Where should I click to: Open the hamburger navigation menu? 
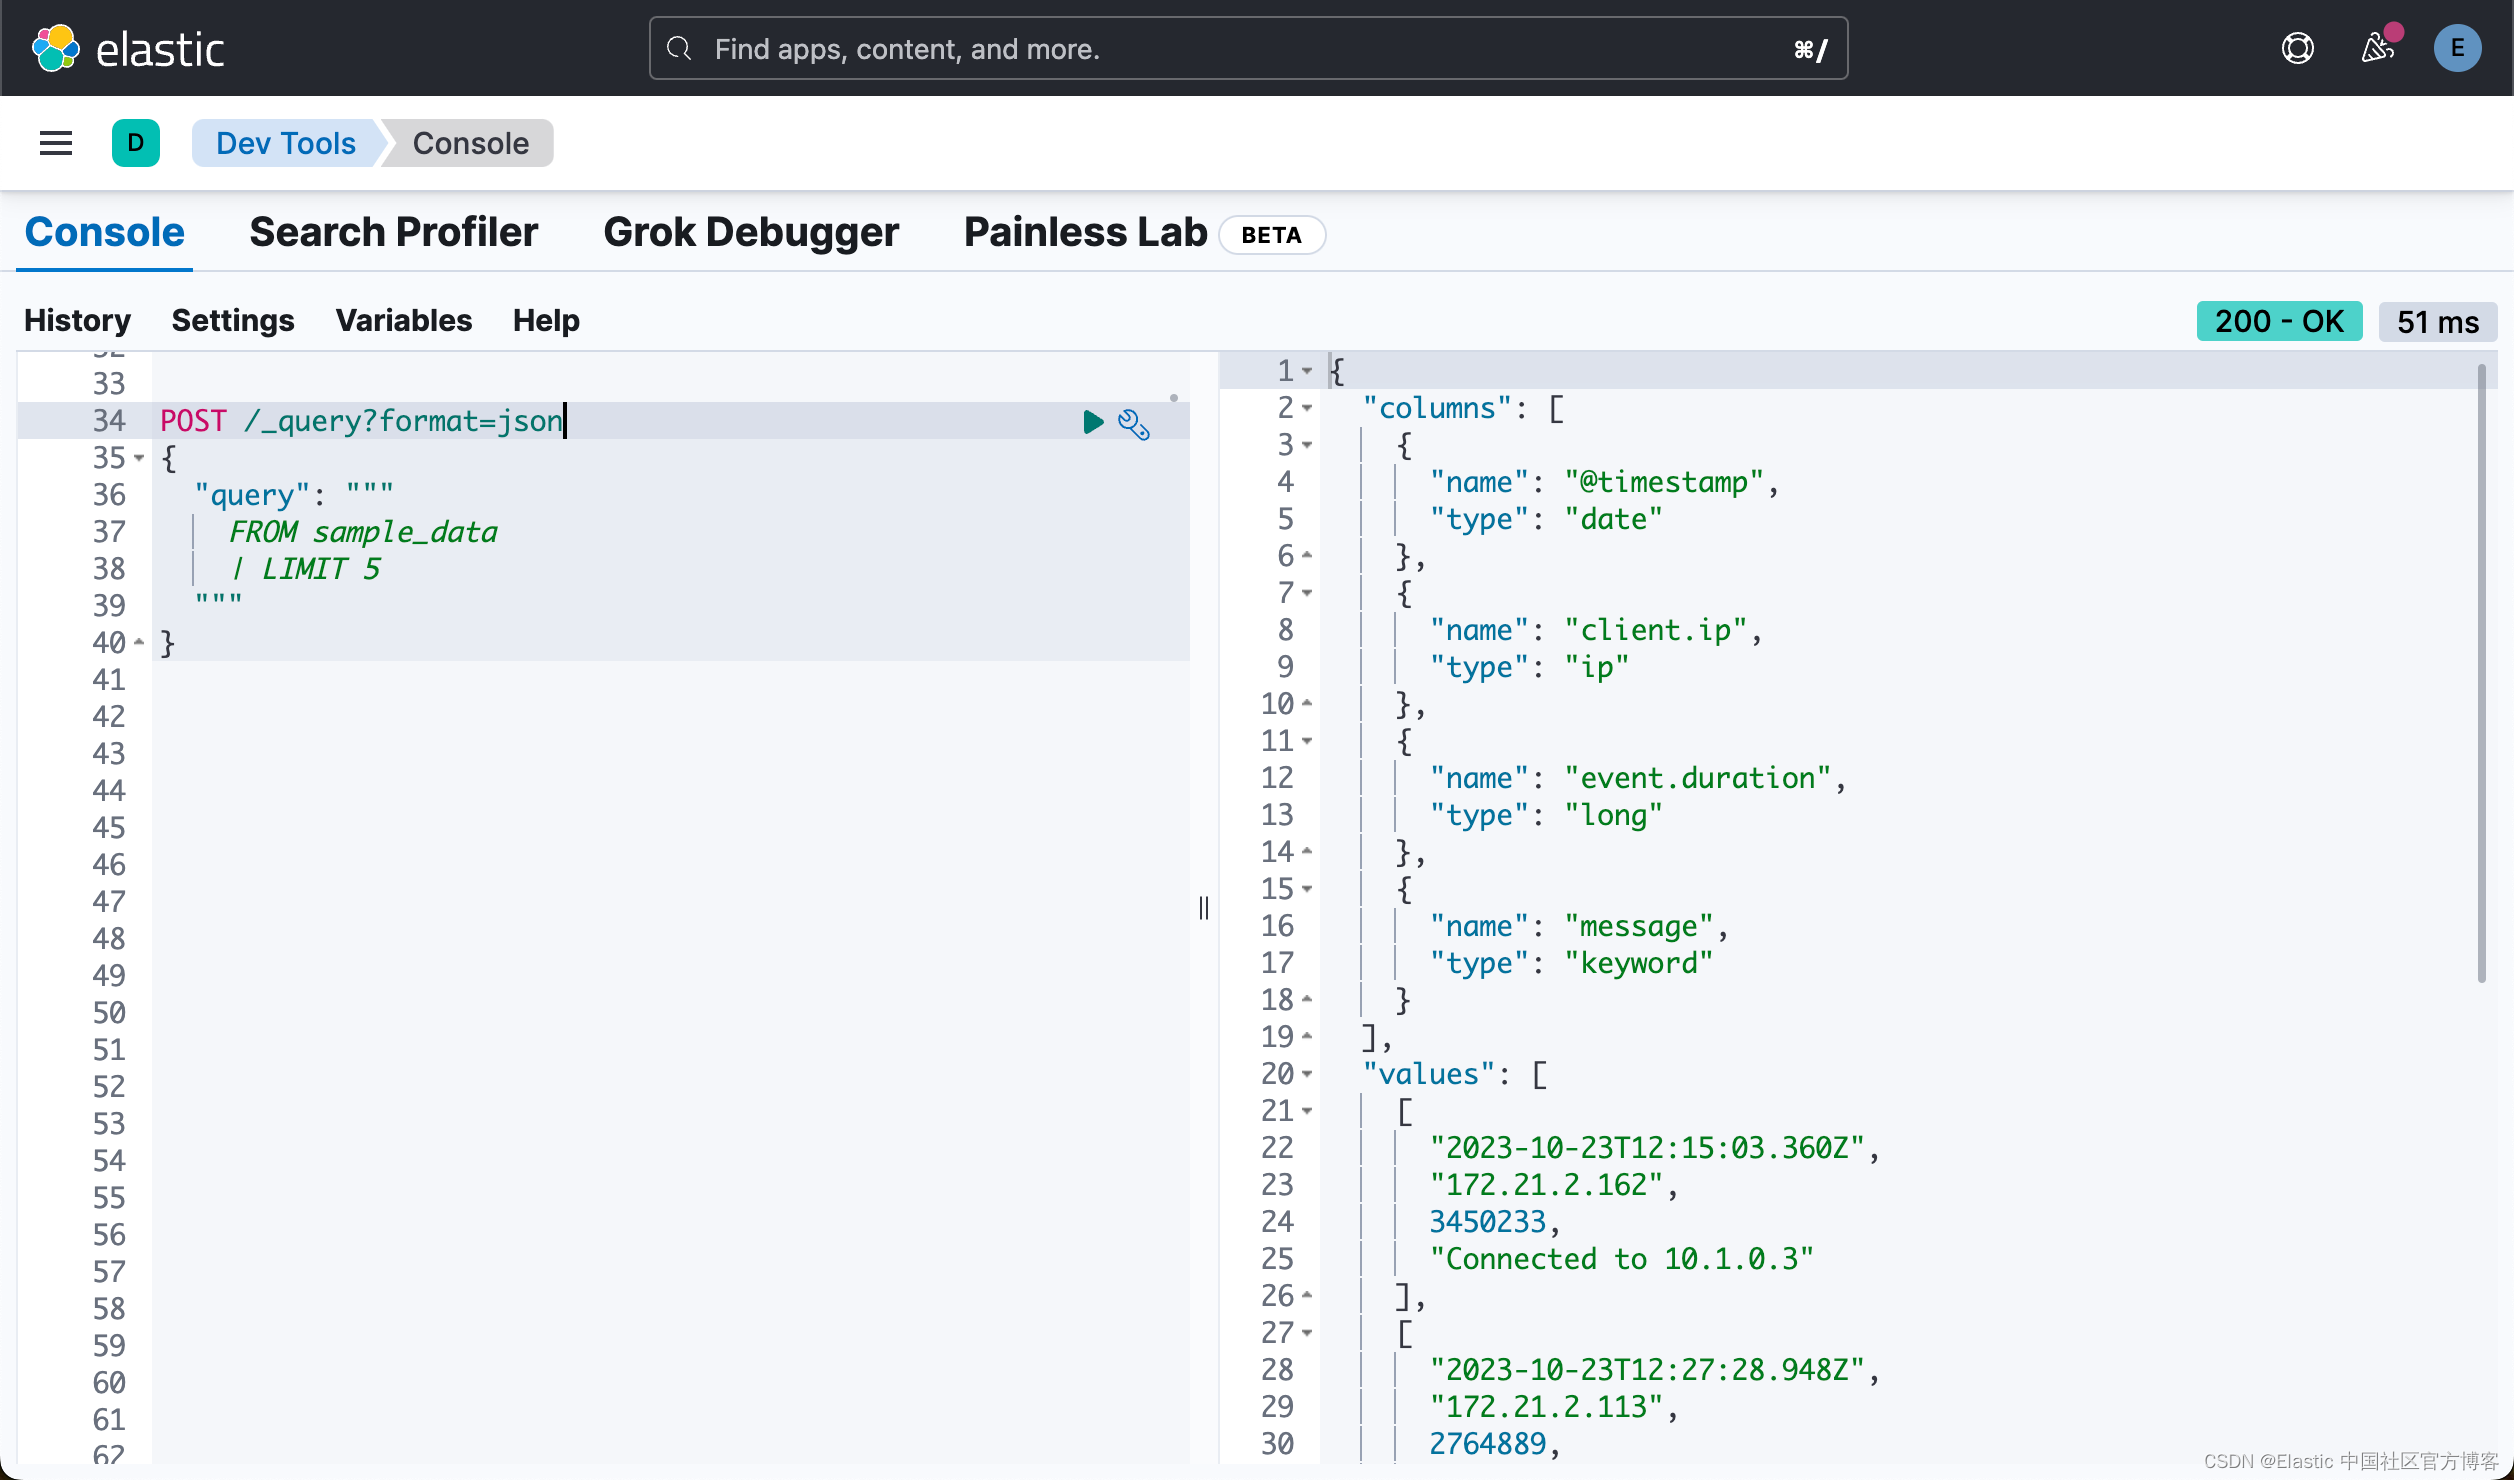56,143
